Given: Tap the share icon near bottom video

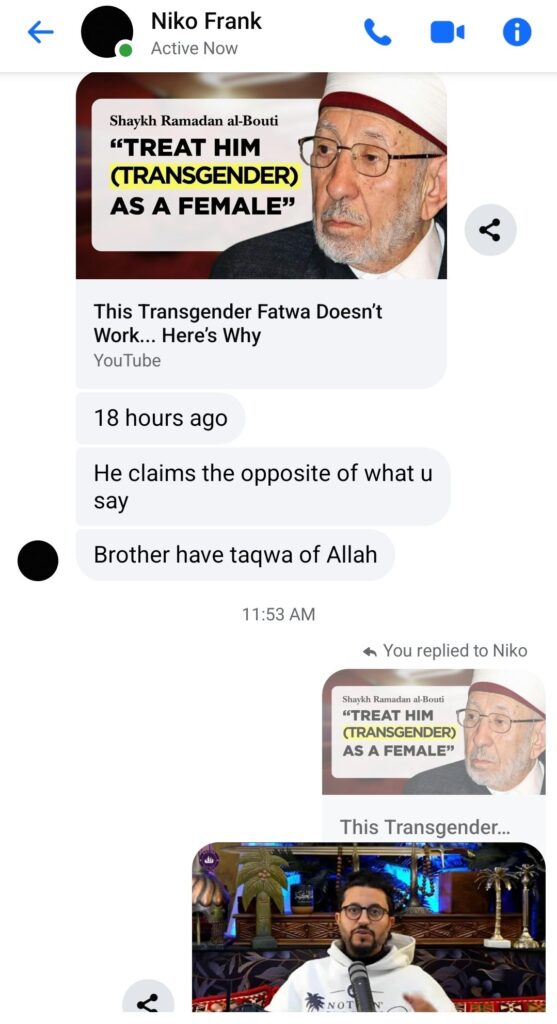Looking at the screenshot, I should click(148, 1000).
